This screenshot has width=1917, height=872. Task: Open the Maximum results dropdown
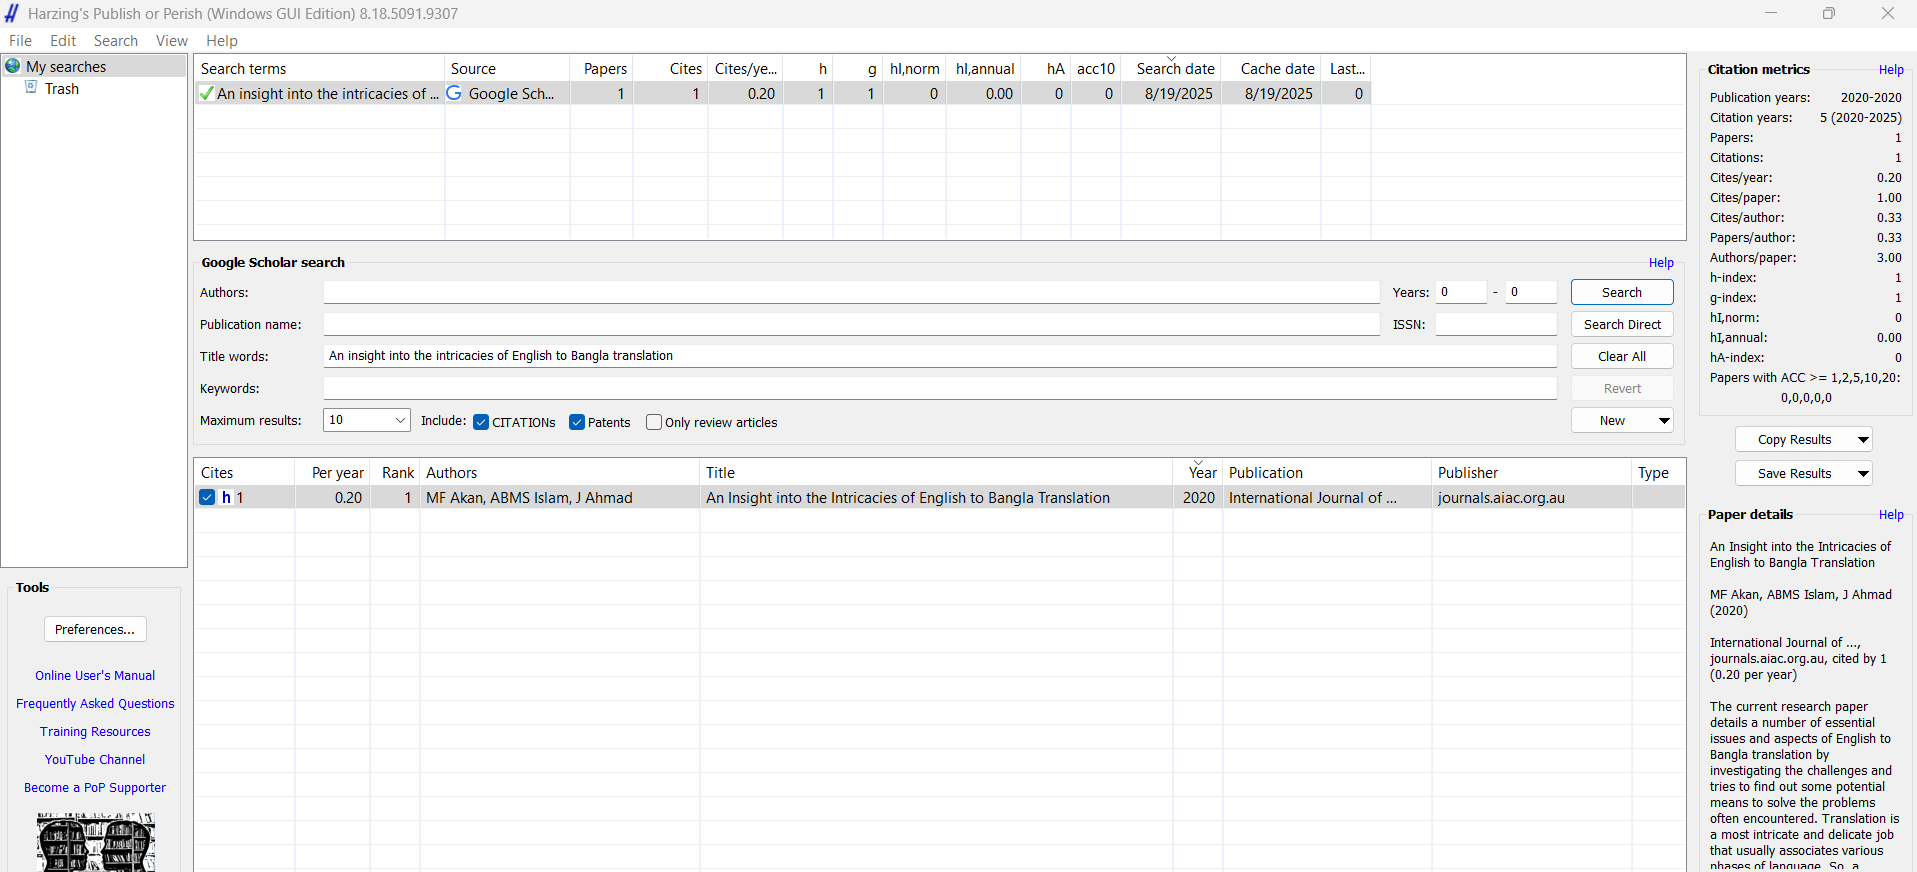click(x=367, y=420)
